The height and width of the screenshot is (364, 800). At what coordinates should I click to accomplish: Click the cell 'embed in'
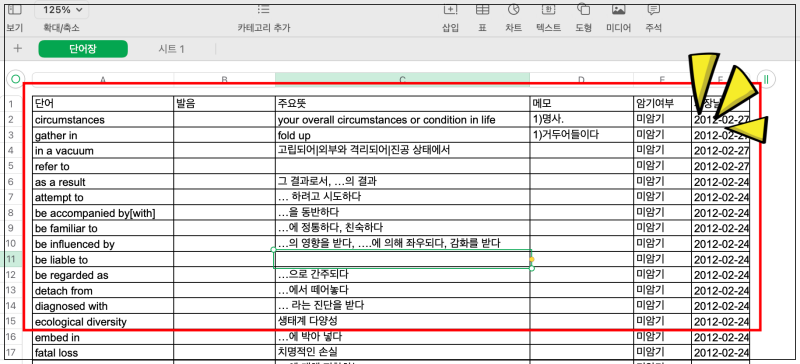[x=103, y=337]
